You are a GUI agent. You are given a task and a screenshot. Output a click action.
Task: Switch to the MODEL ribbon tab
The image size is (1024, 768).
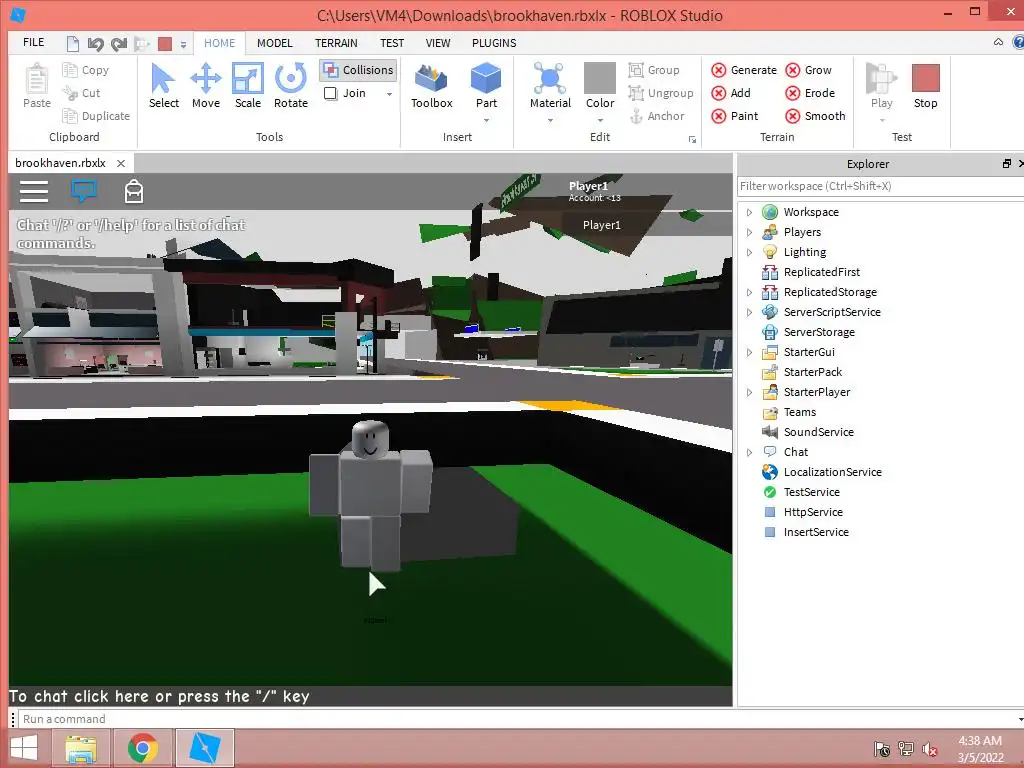[274, 43]
